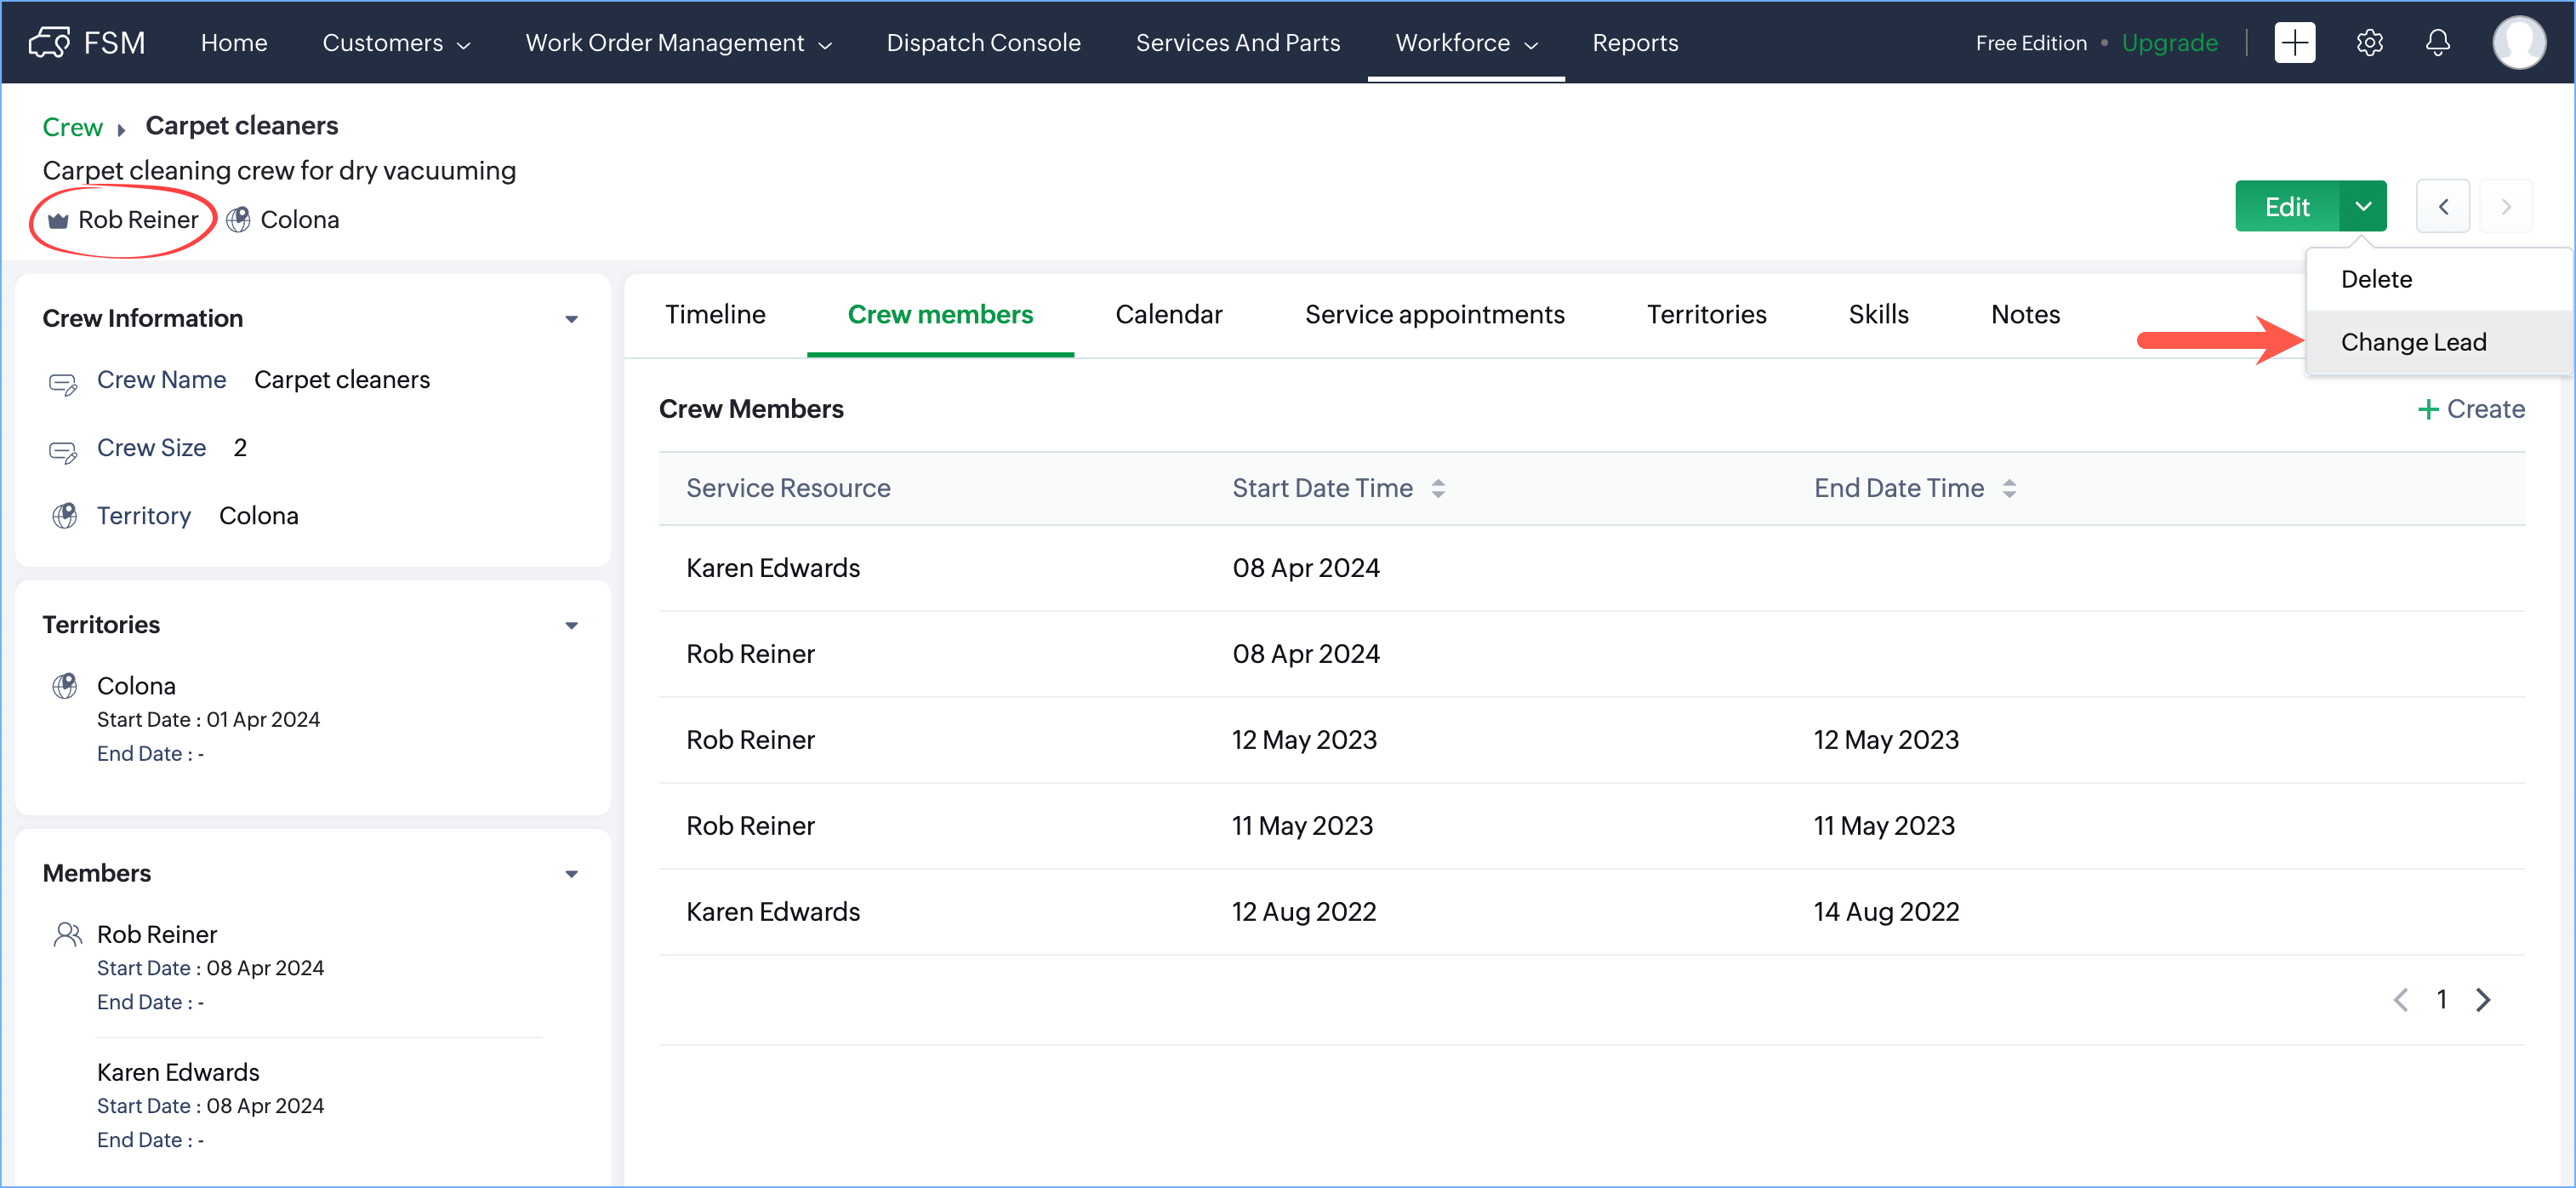Click the green Edit button
Screen dimensions: 2576x1188
click(x=2286, y=207)
